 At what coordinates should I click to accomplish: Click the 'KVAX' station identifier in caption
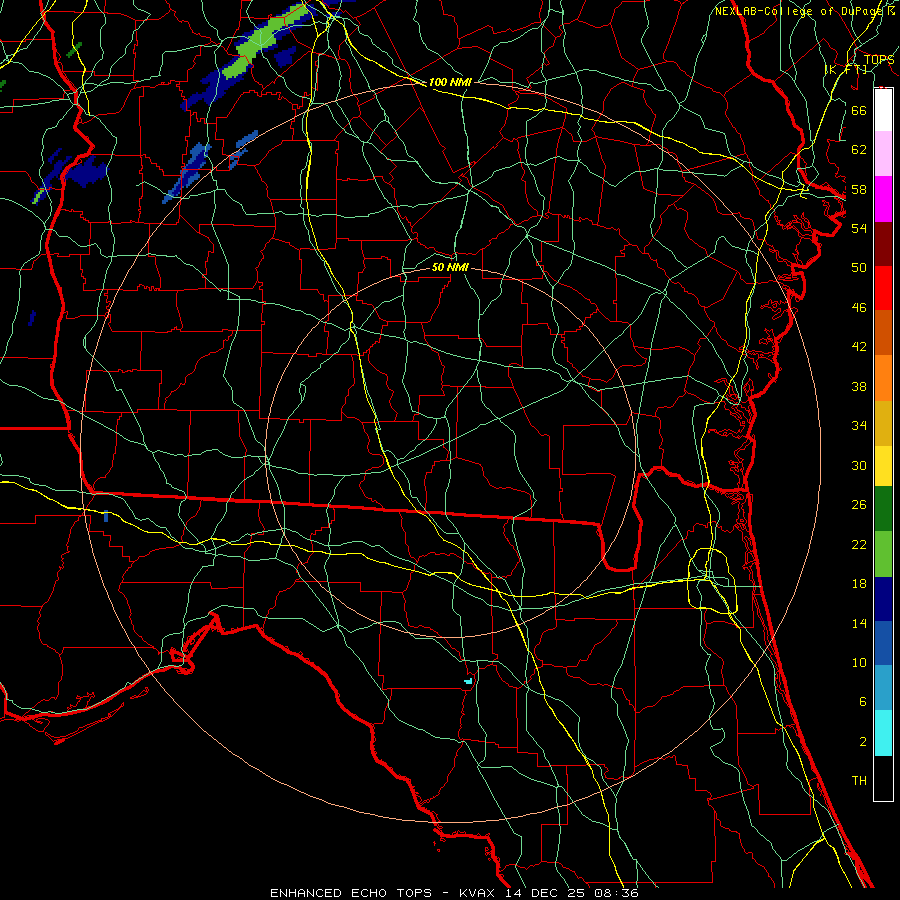pyautogui.click(x=479, y=893)
